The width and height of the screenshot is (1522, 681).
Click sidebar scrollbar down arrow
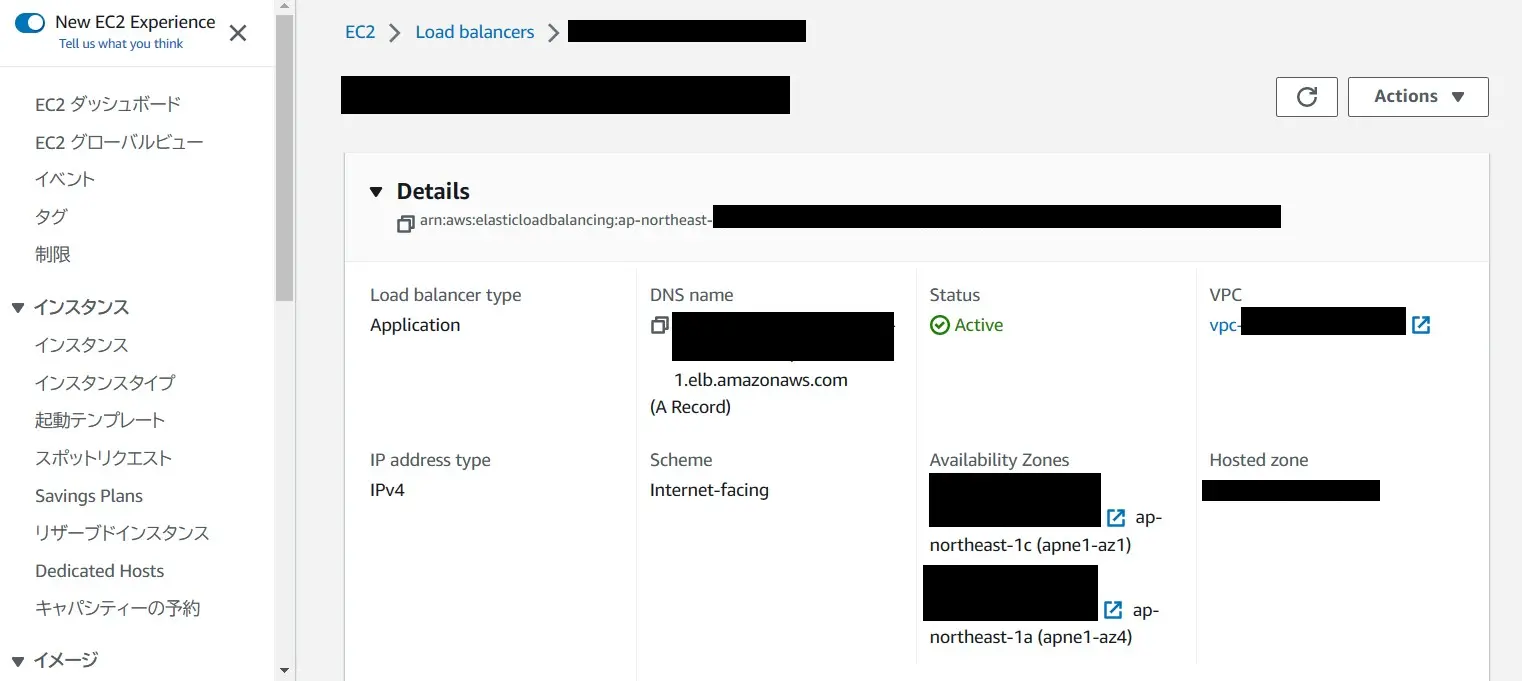(x=285, y=670)
